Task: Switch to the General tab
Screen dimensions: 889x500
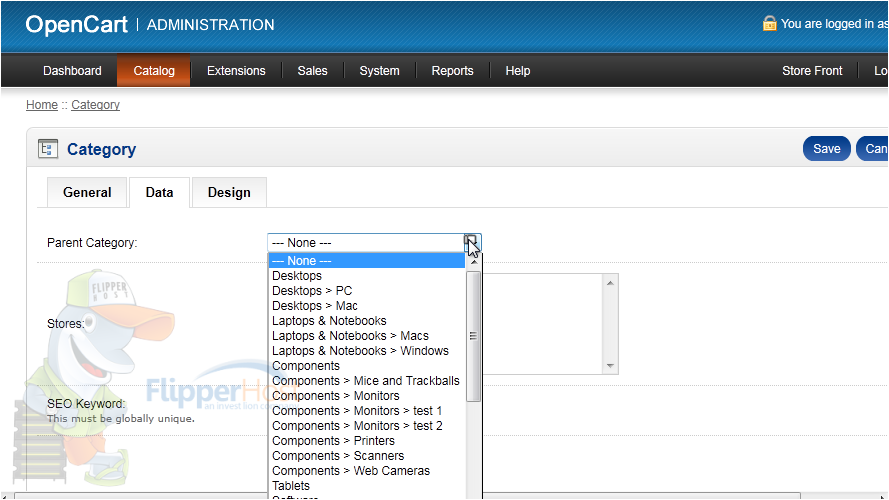Action: 87,193
